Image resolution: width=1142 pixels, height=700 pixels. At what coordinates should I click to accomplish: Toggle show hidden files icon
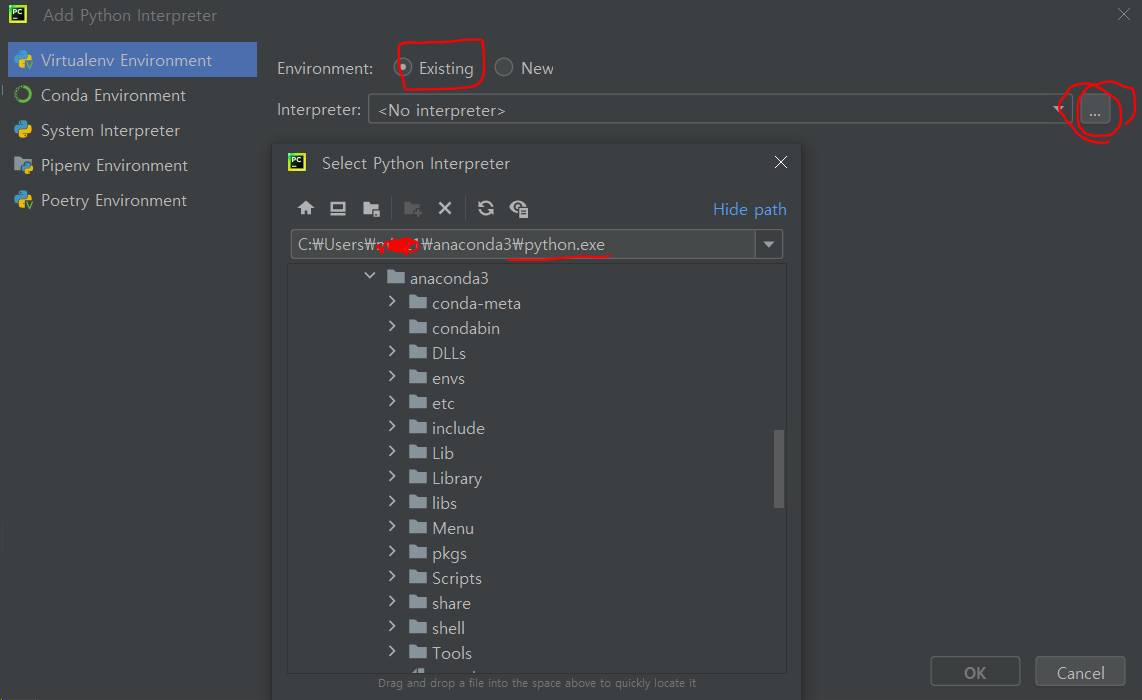click(519, 209)
